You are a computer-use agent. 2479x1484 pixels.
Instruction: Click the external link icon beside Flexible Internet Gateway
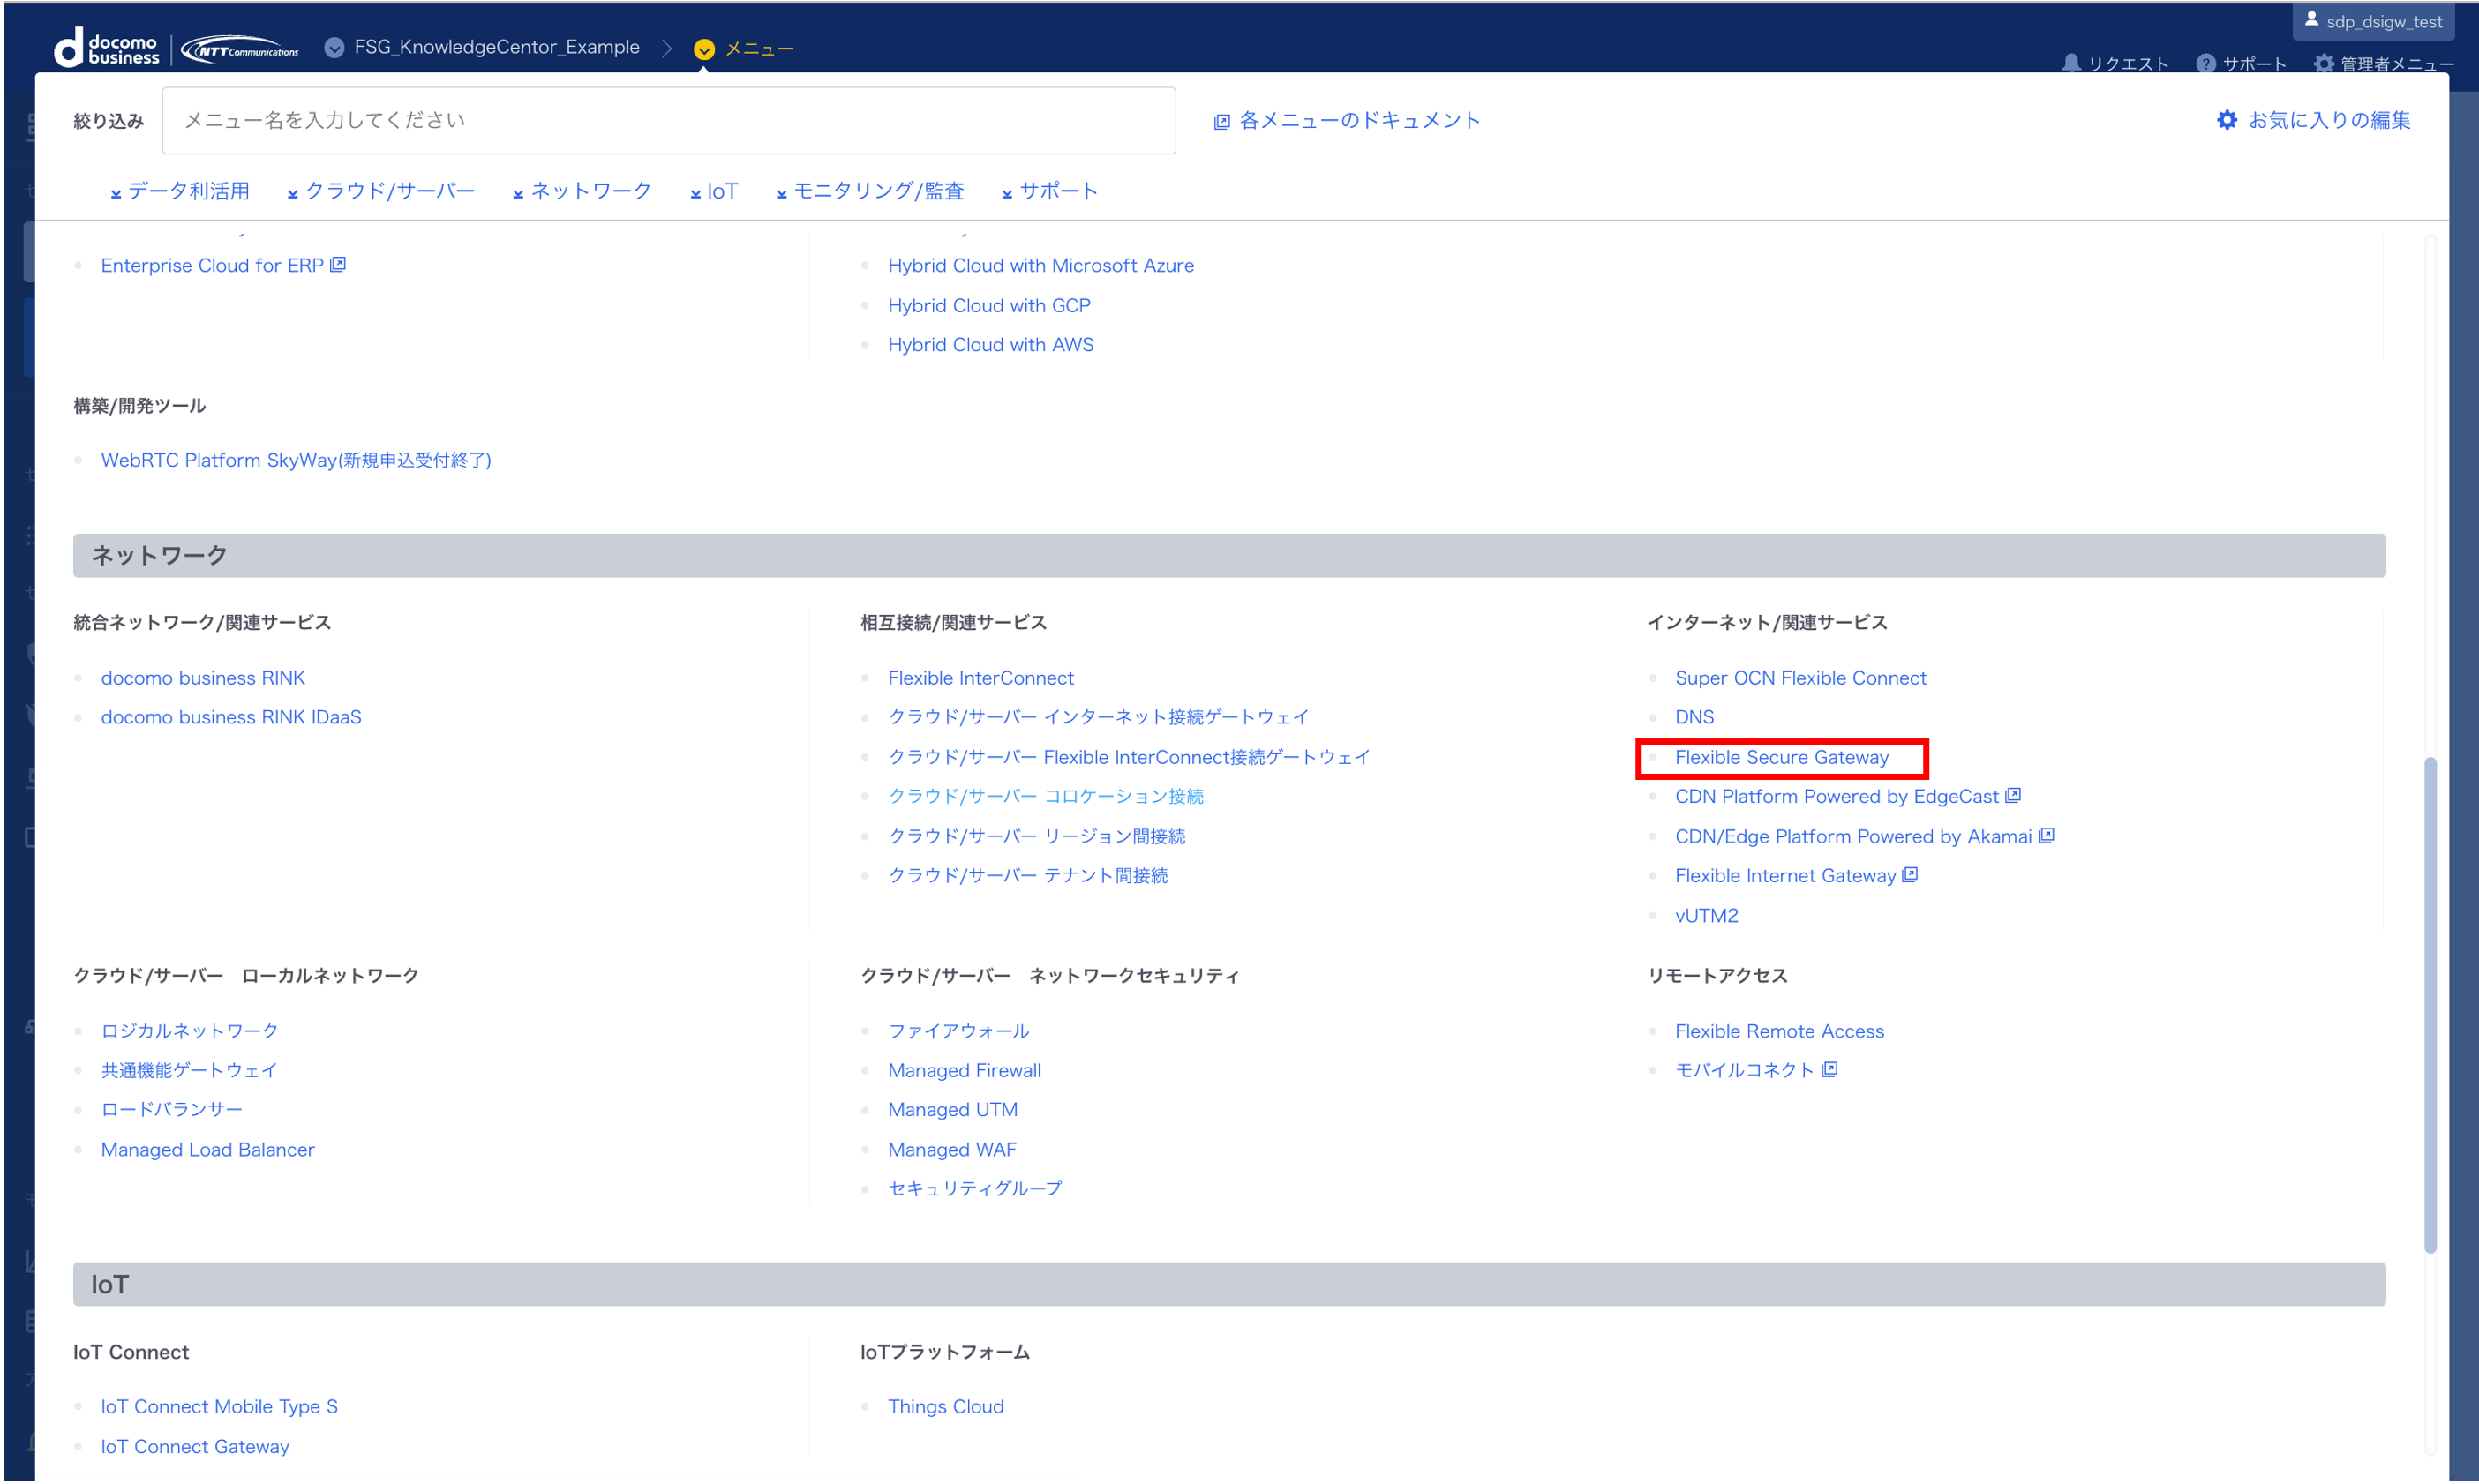pos(1910,874)
